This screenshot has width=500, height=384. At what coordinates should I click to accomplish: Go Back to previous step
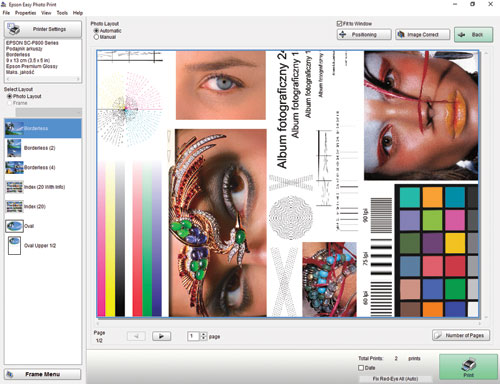click(473, 35)
